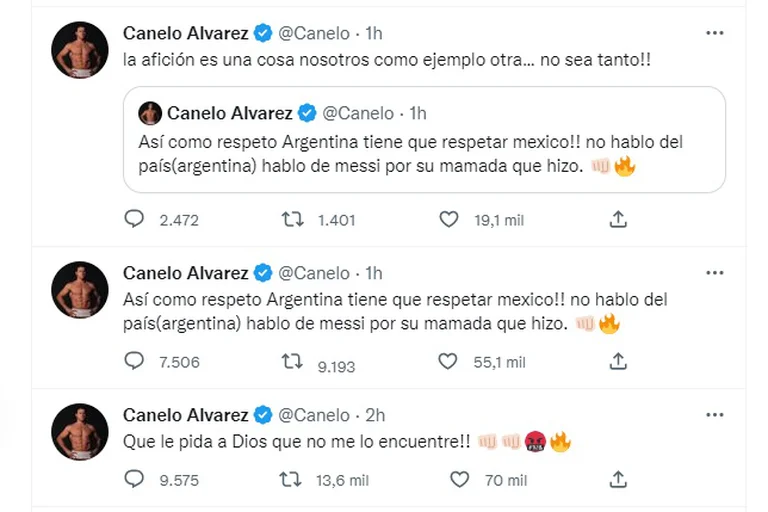Viewport: 768px width, 512px height.
Task: Share the 'Que le pida a Dios' tweet
Action: pyautogui.click(x=618, y=479)
